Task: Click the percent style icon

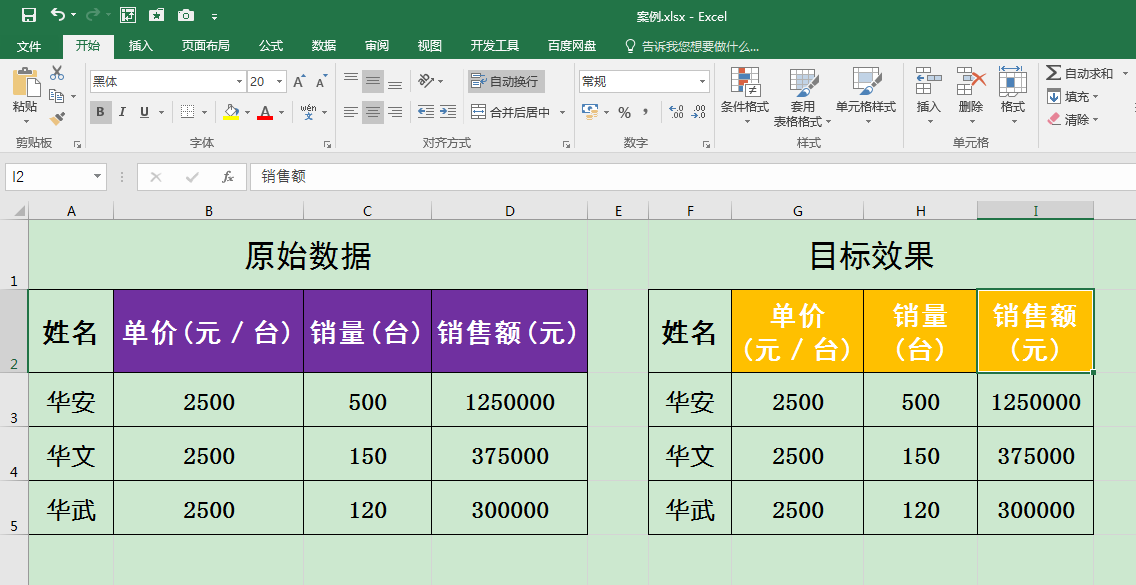Action: click(x=625, y=112)
